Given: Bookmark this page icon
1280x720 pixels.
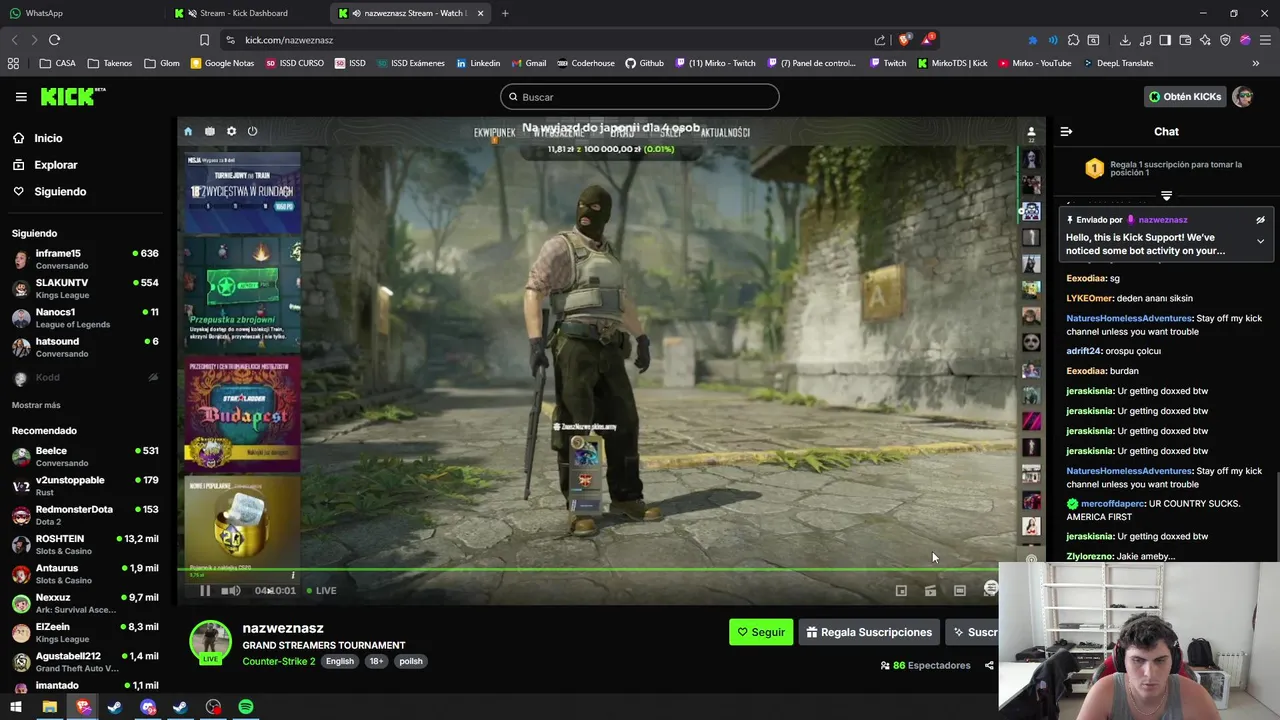Looking at the screenshot, I should pos(204,40).
